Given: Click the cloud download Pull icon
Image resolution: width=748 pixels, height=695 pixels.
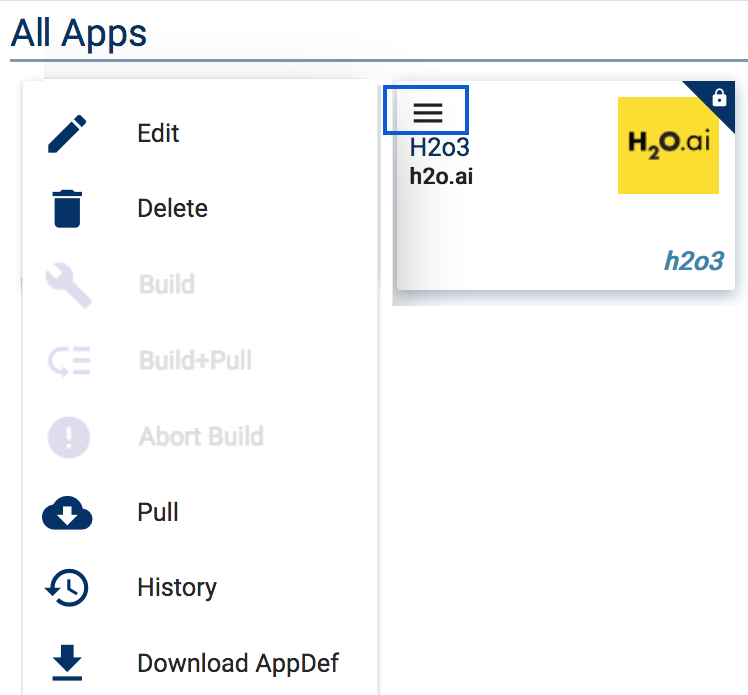Looking at the screenshot, I should pyautogui.click(x=67, y=513).
